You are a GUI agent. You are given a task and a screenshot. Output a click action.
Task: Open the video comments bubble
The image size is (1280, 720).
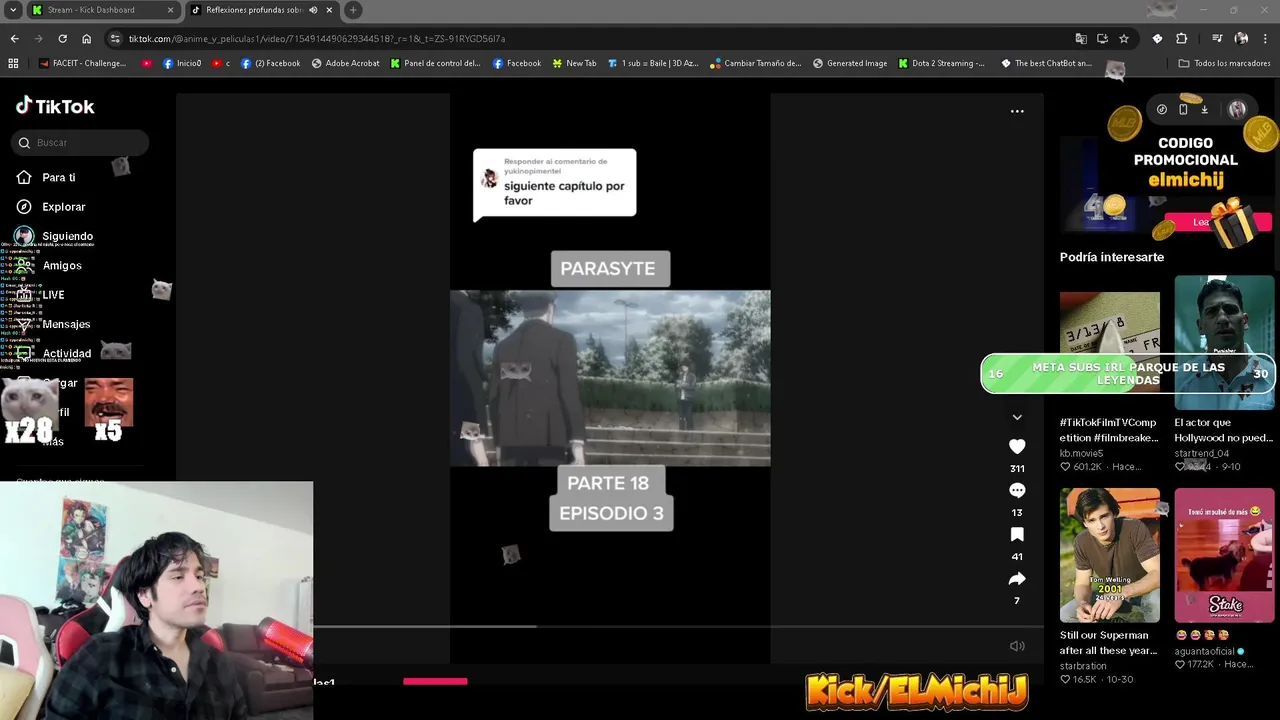[1017, 490]
